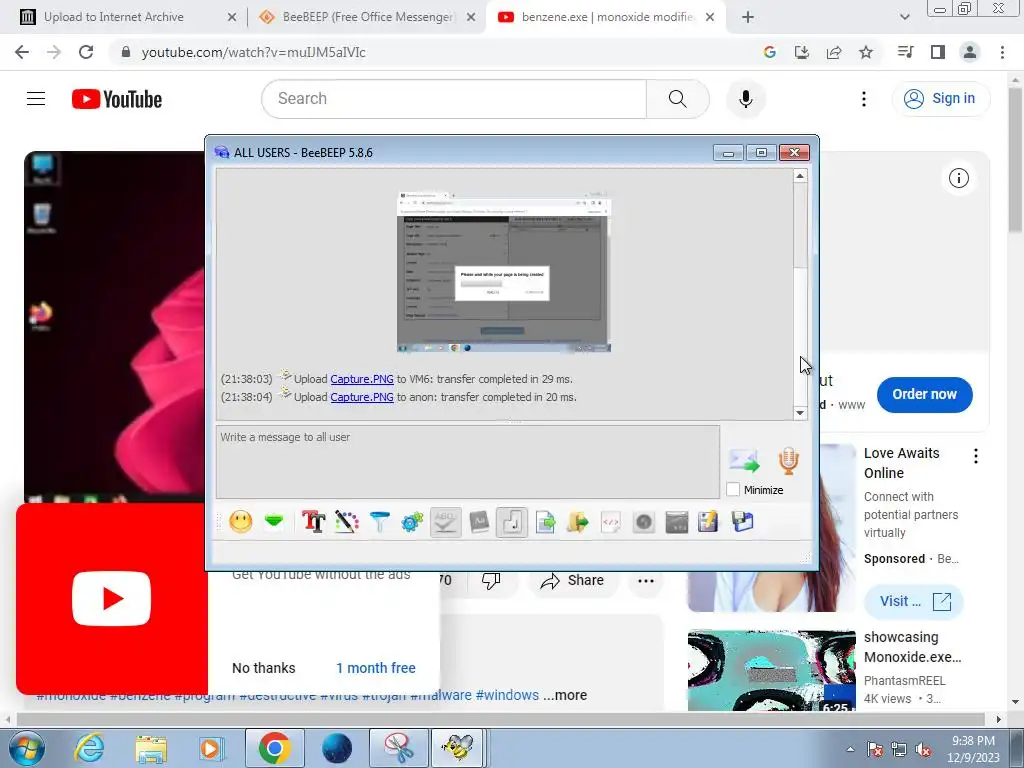Open more video actions ellipsis button

coord(646,581)
